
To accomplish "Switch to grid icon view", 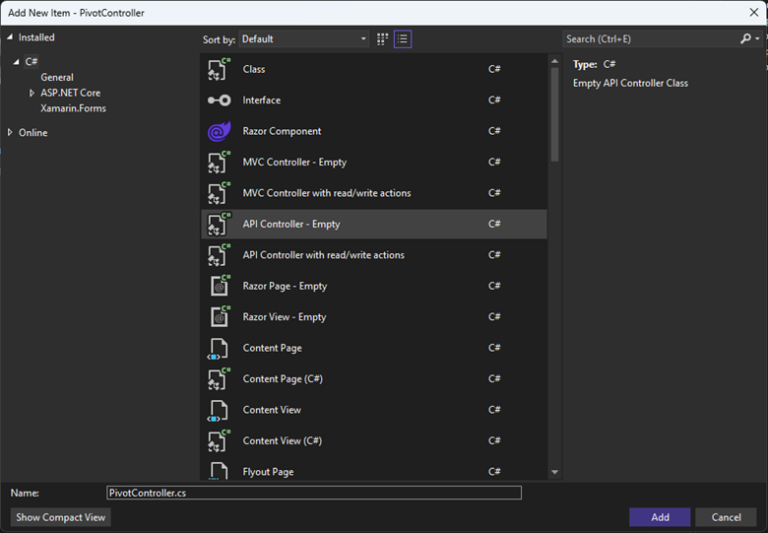I will pyautogui.click(x=382, y=39).
